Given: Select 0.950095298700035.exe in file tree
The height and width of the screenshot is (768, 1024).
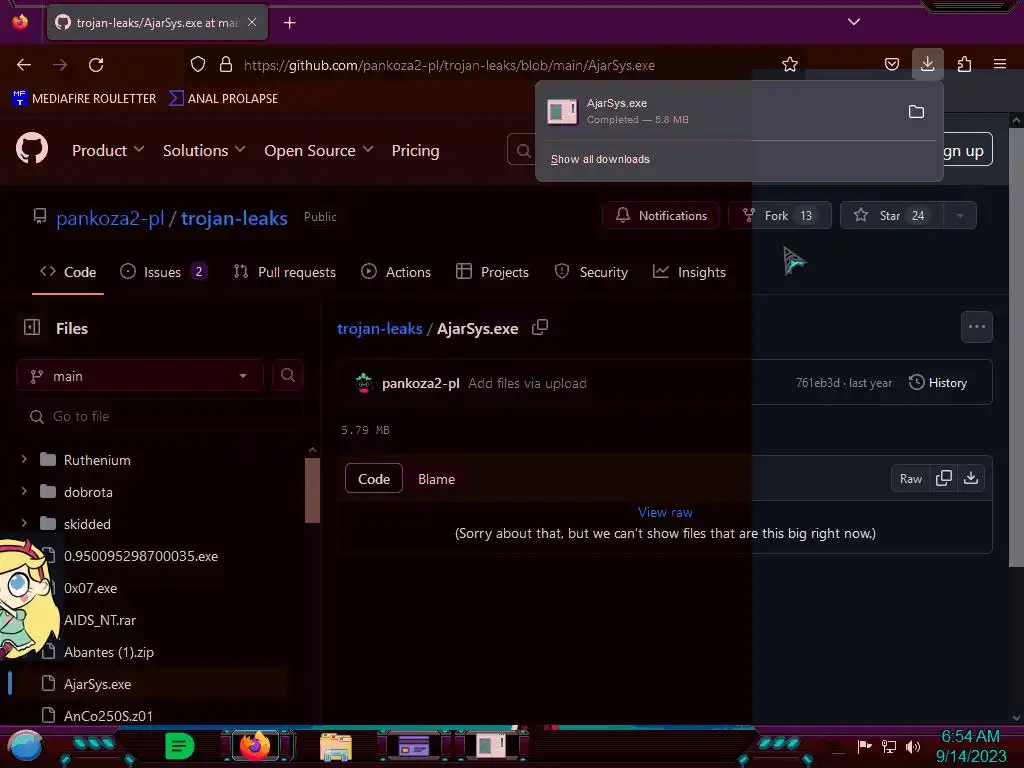Looking at the screenshot, I should tap(140, 556).
